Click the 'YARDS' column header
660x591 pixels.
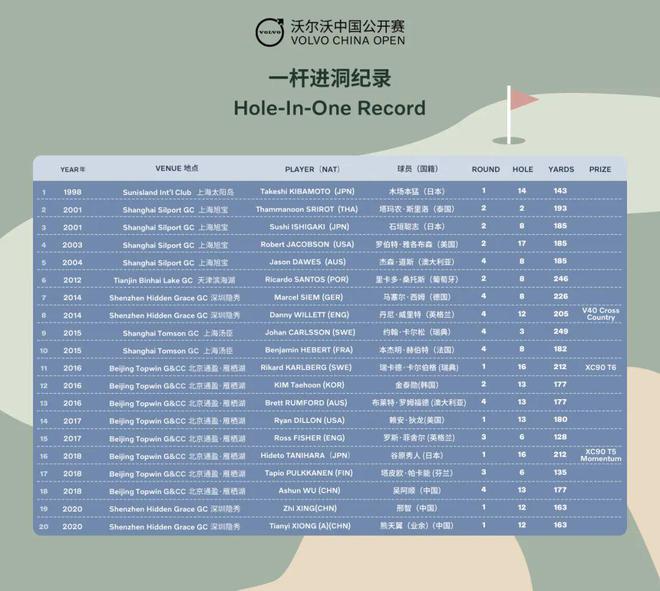click(x=561, y=169)
